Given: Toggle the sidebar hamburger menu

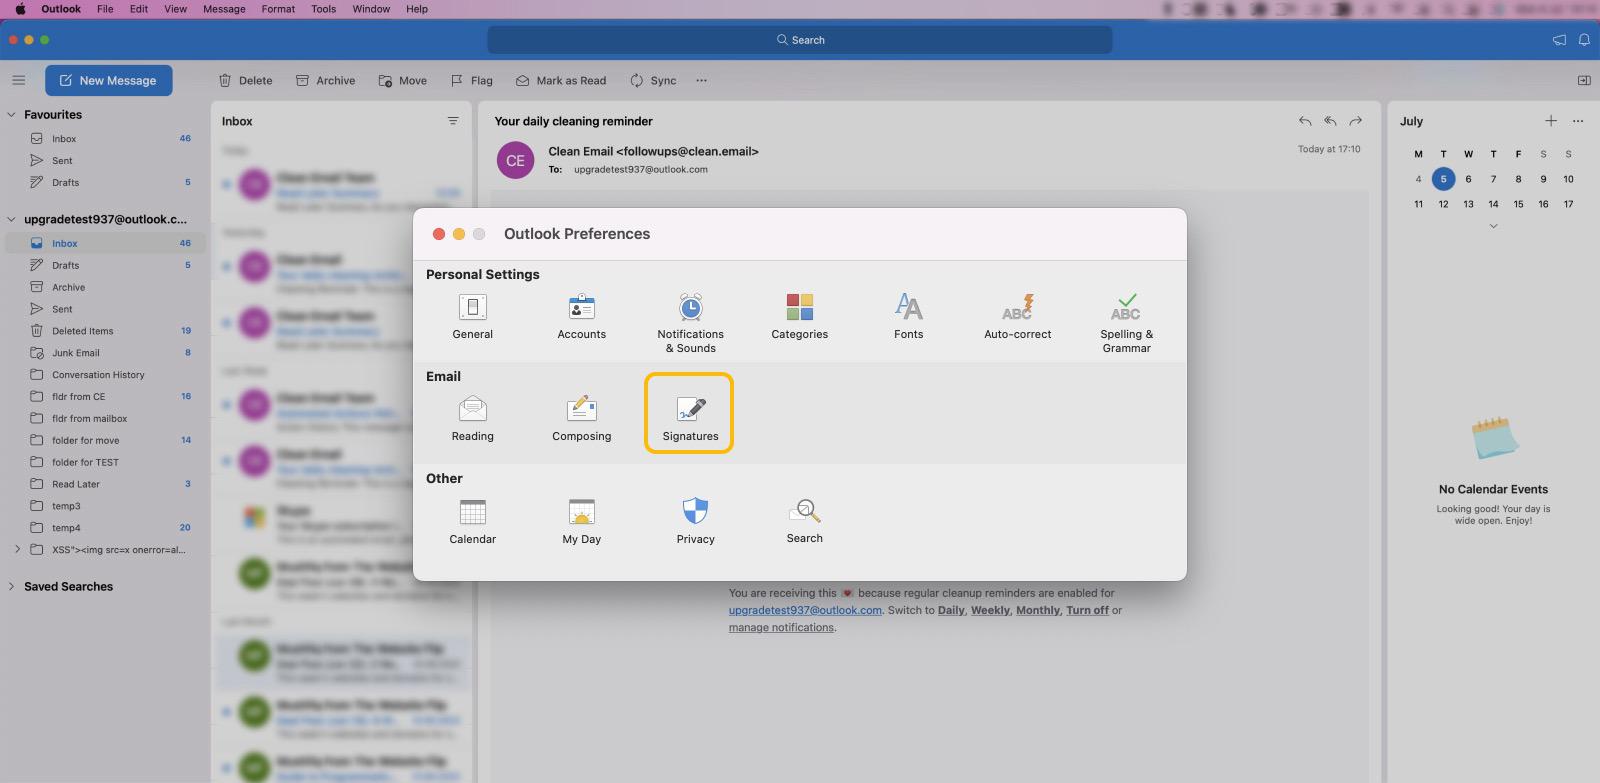Looking at the screenshot, I should click(18, 80).
